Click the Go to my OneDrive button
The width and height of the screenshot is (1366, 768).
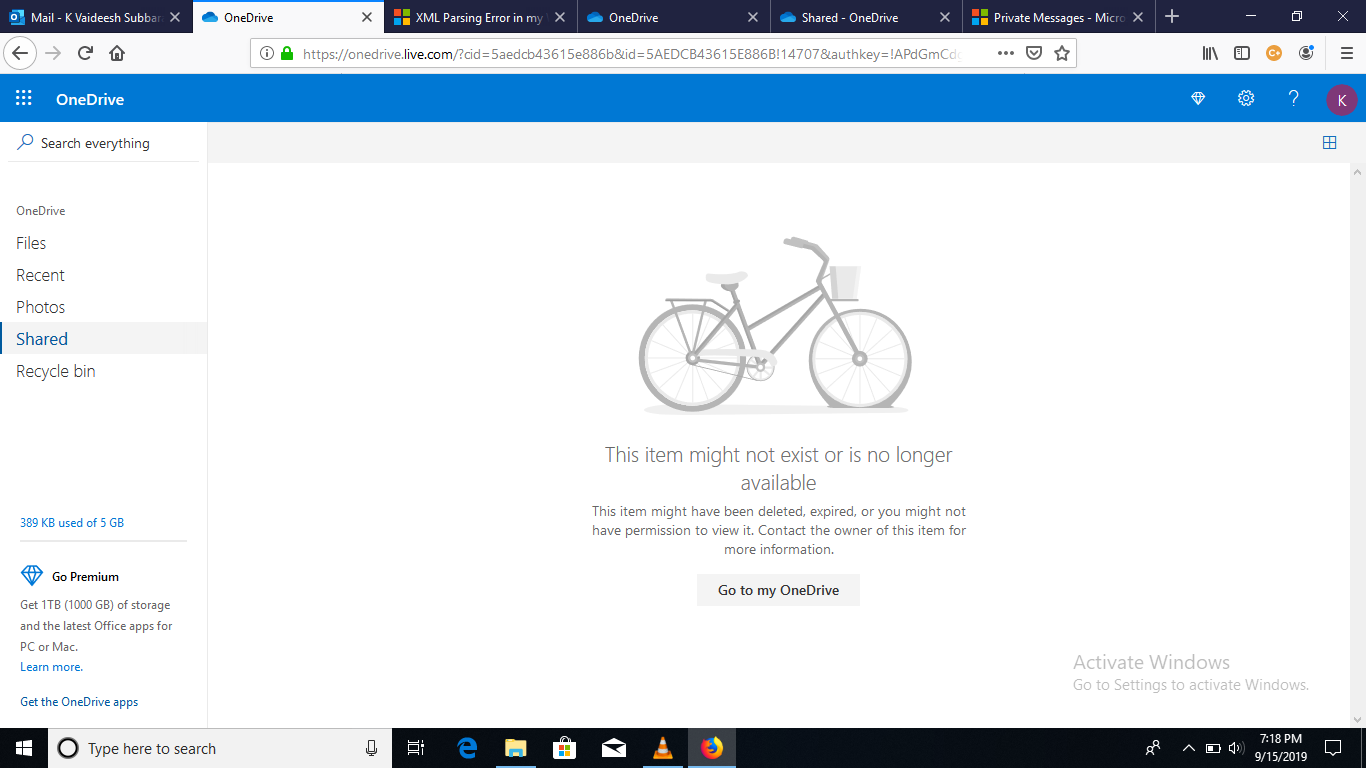click(x=778, y=590)
